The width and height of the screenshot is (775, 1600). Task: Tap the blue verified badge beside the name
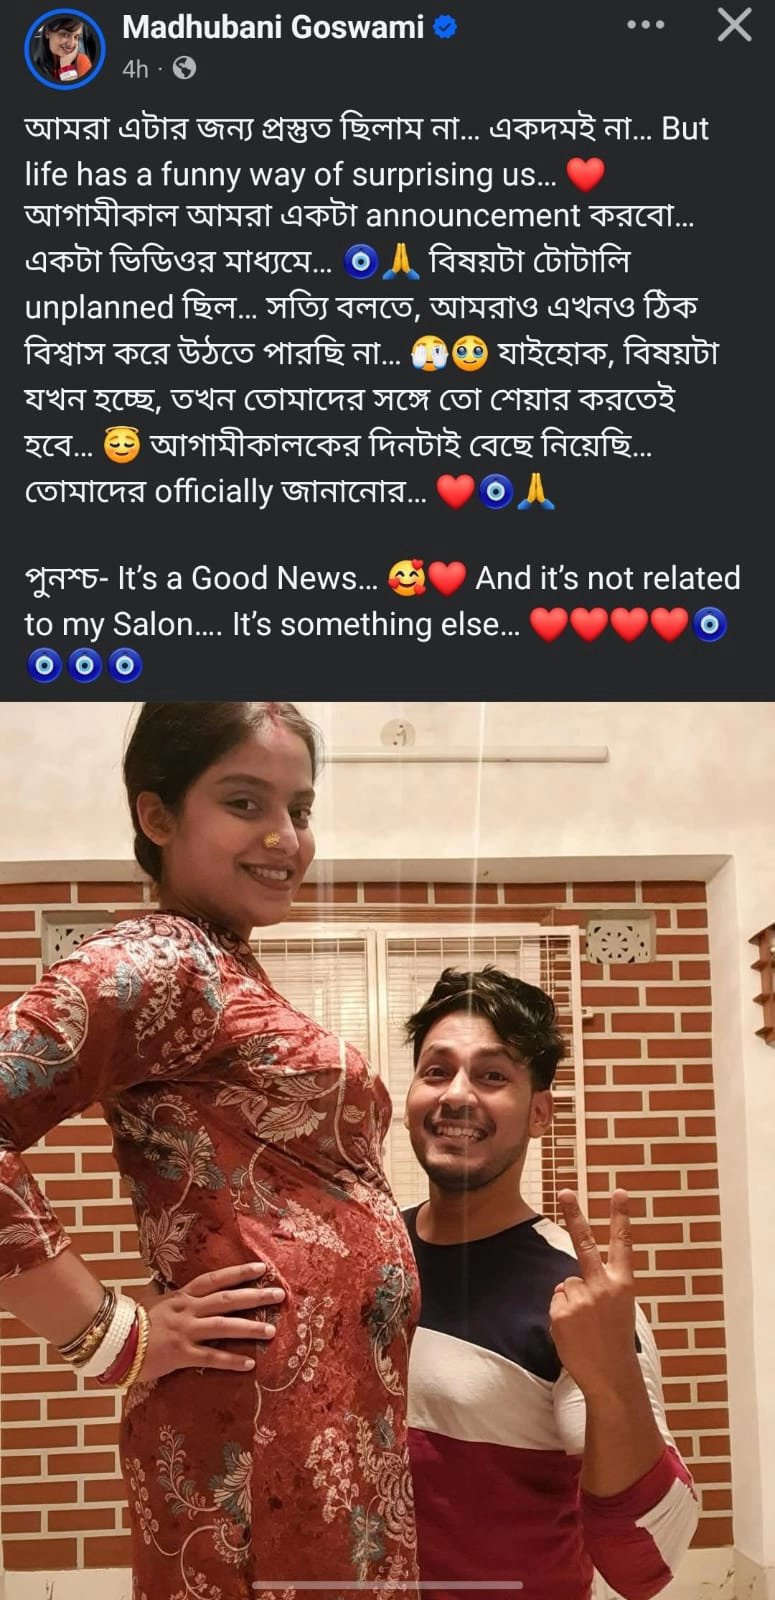pos(446,27)
